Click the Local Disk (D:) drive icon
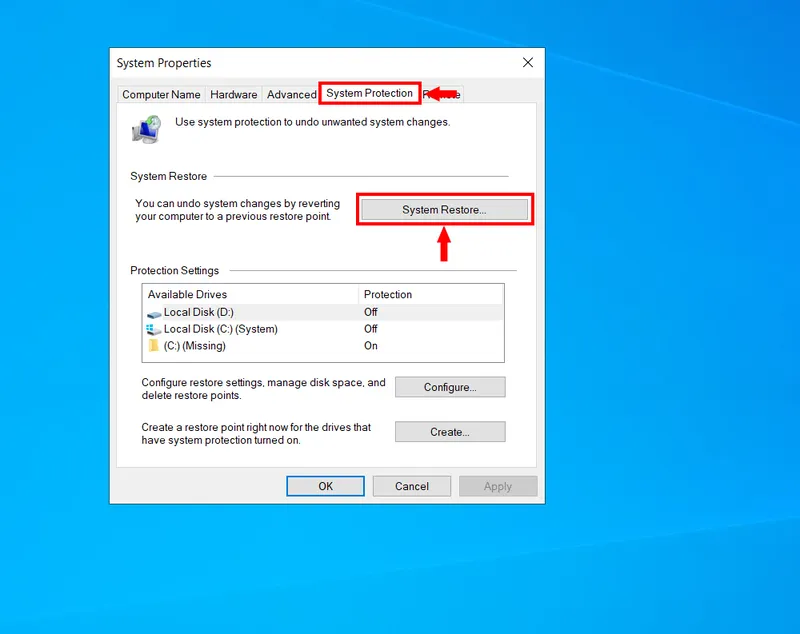This screenshot has width=800, height=634. (154, 312)
